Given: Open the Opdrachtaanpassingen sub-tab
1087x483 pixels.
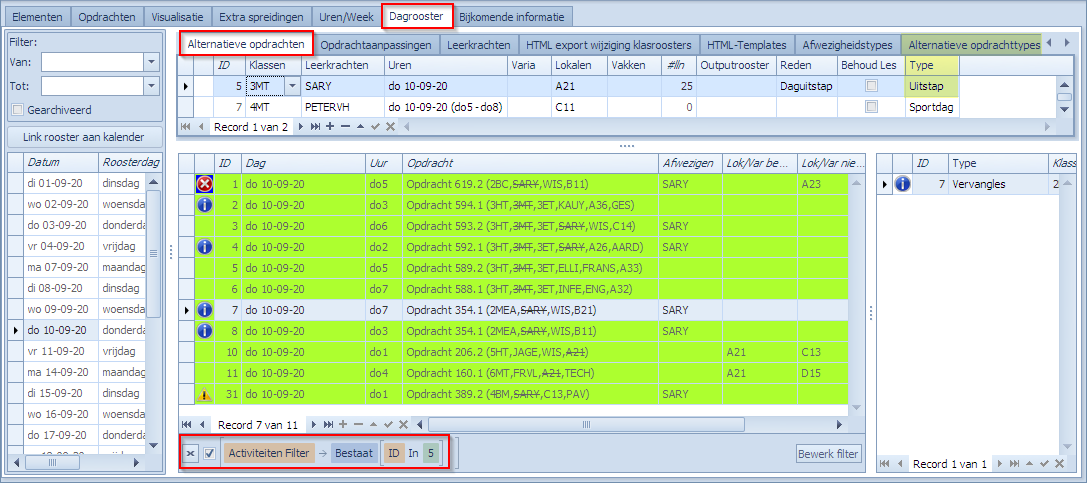Looking at the screenshot, I should (x=376, y=45).
